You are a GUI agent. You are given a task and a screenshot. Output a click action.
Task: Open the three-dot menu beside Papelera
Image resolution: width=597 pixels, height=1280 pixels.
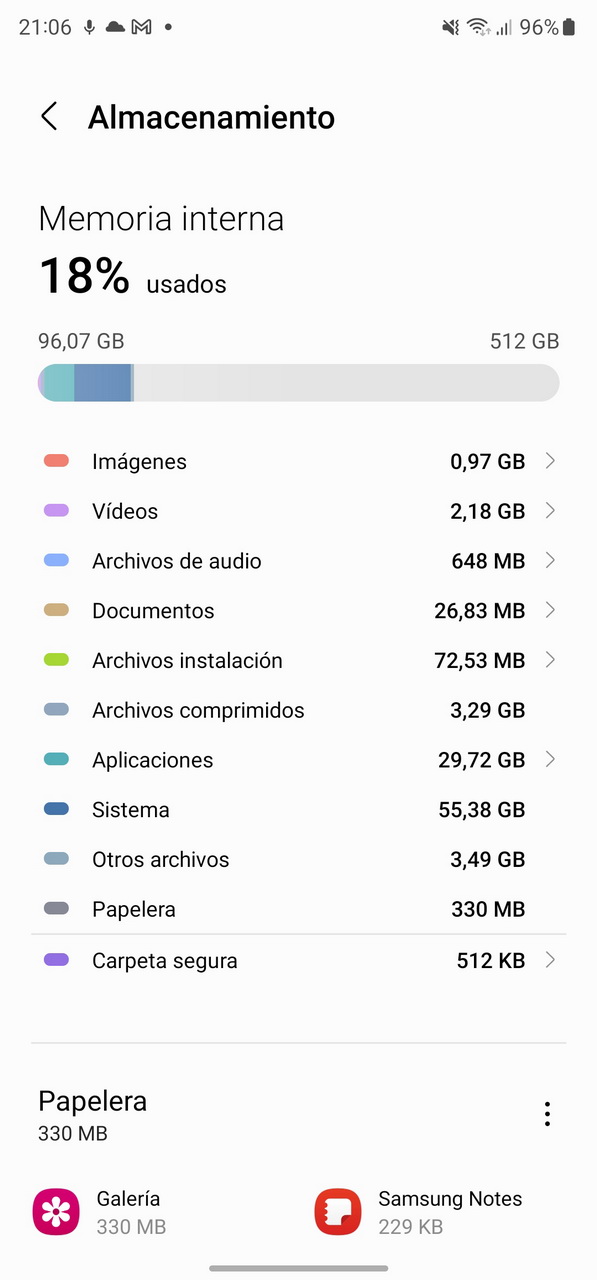(547, 1114)
